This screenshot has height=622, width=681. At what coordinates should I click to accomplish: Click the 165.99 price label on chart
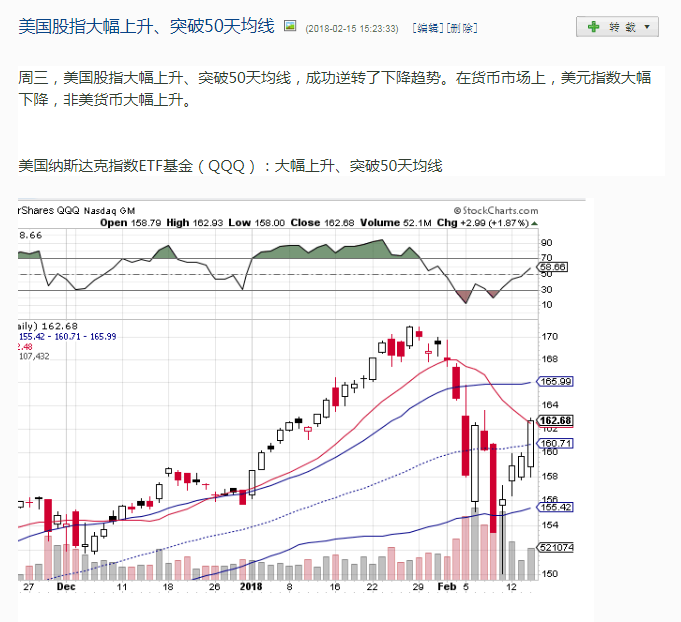coord(555,381)
